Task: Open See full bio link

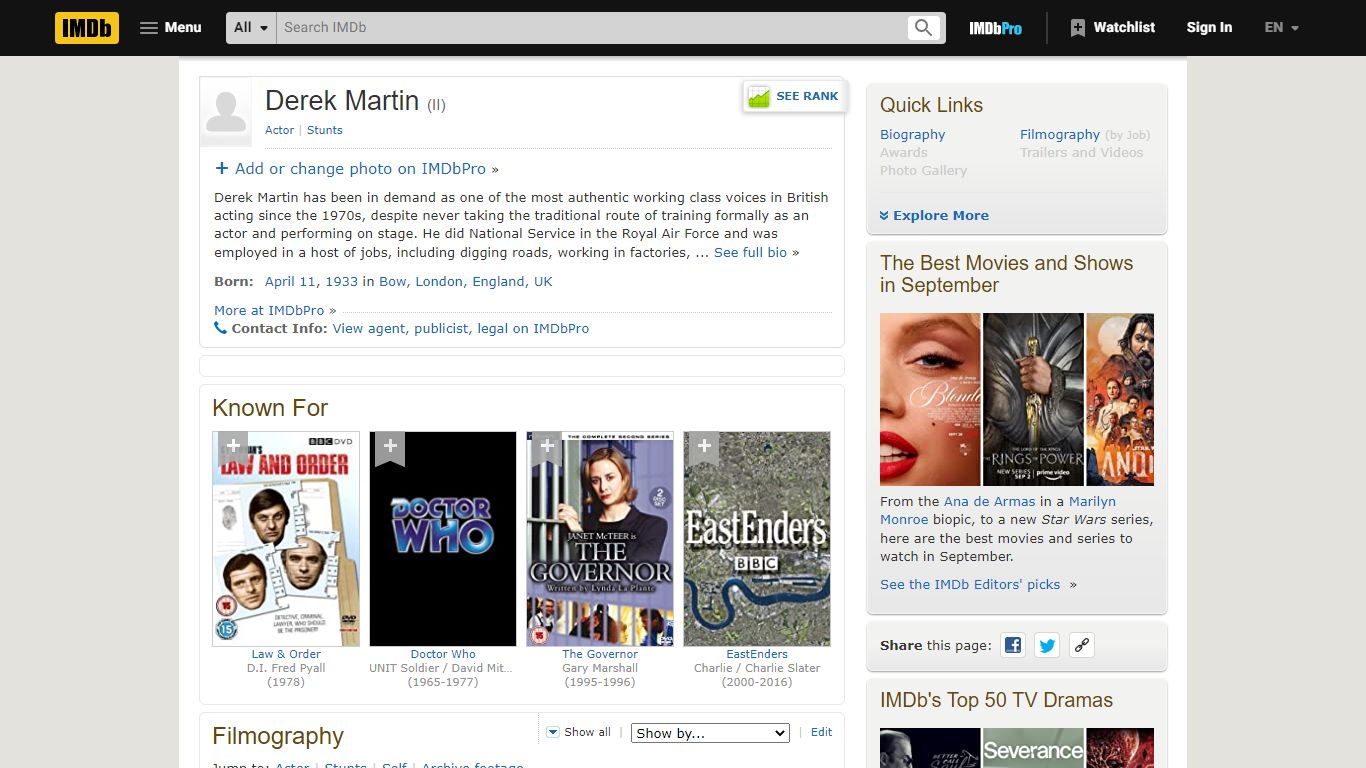Action: click(x=750, y=252)
